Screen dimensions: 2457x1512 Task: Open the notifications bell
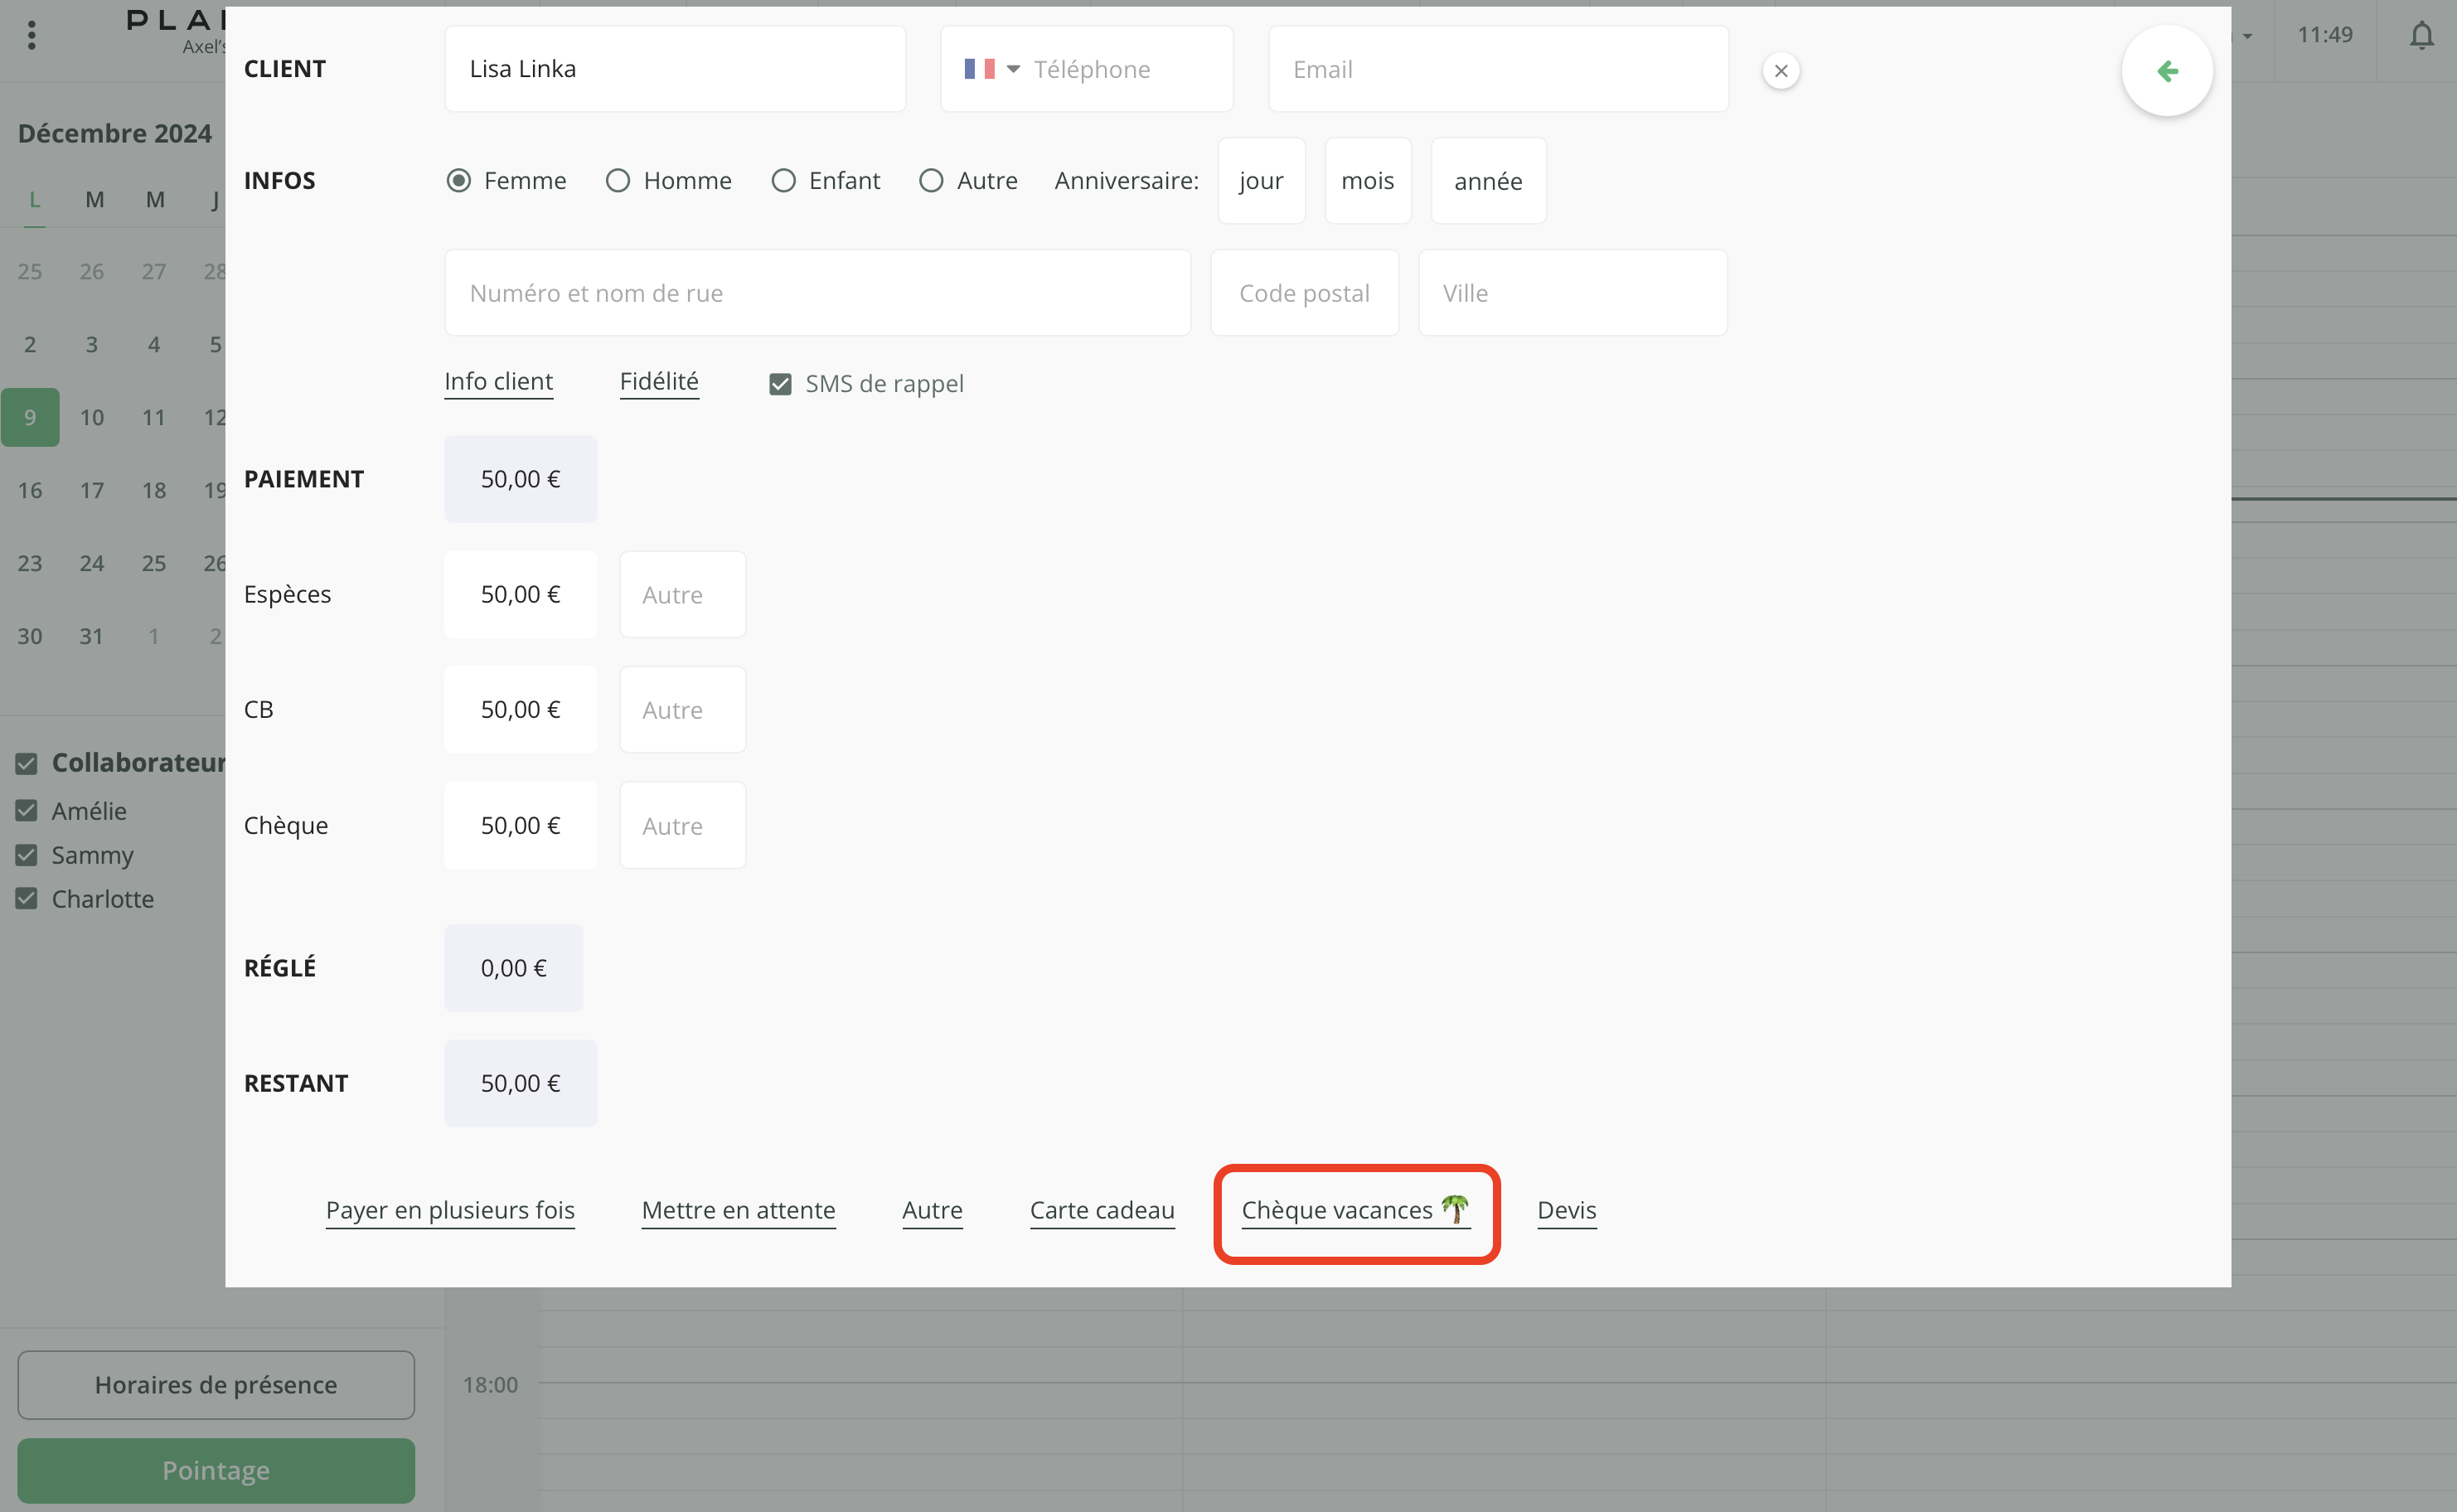pos(2421,36)
